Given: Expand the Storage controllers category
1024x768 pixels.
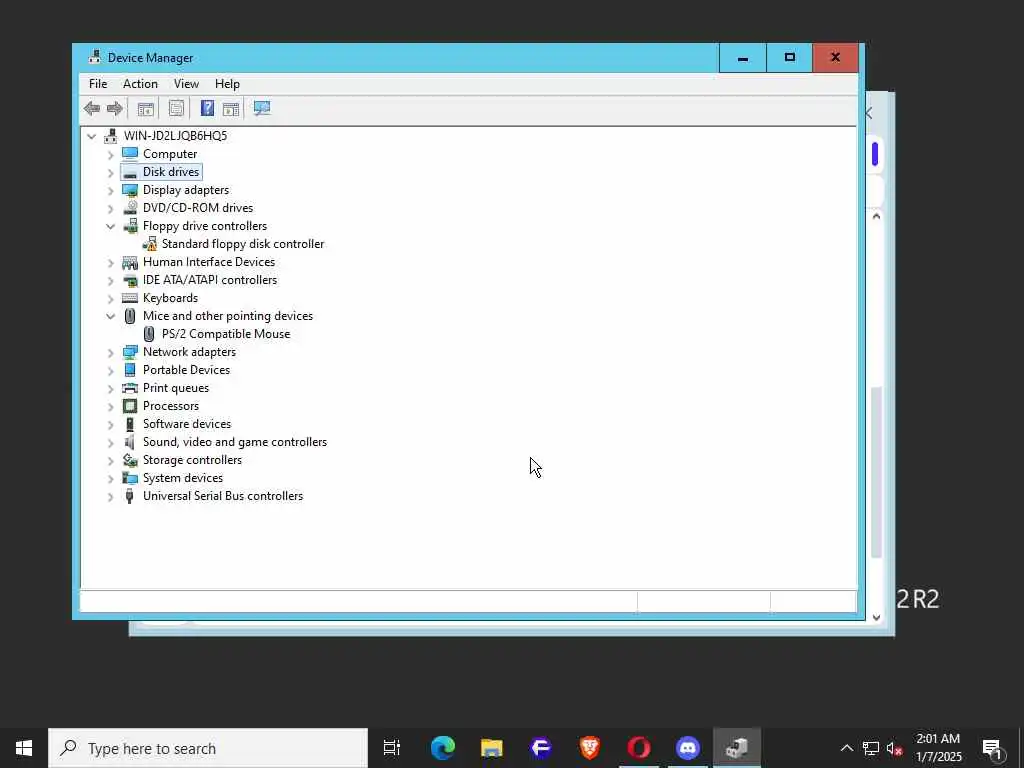Looking at the screenshot, I should (x=110, y=460).
